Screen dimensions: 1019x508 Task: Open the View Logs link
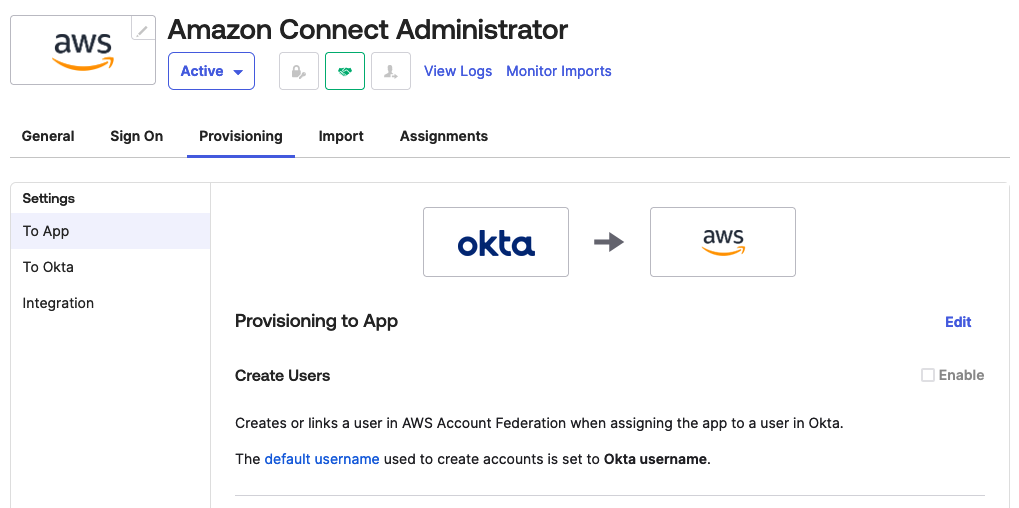(x=458, y=71)
